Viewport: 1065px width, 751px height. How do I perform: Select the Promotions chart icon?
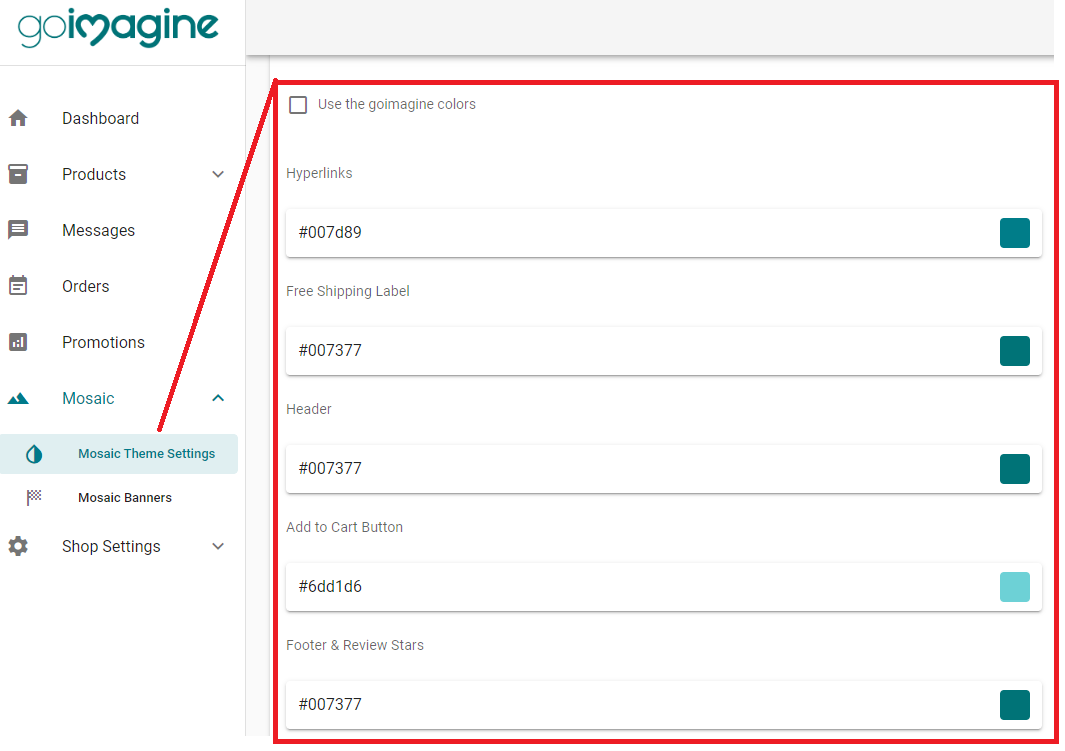[18, 342]
